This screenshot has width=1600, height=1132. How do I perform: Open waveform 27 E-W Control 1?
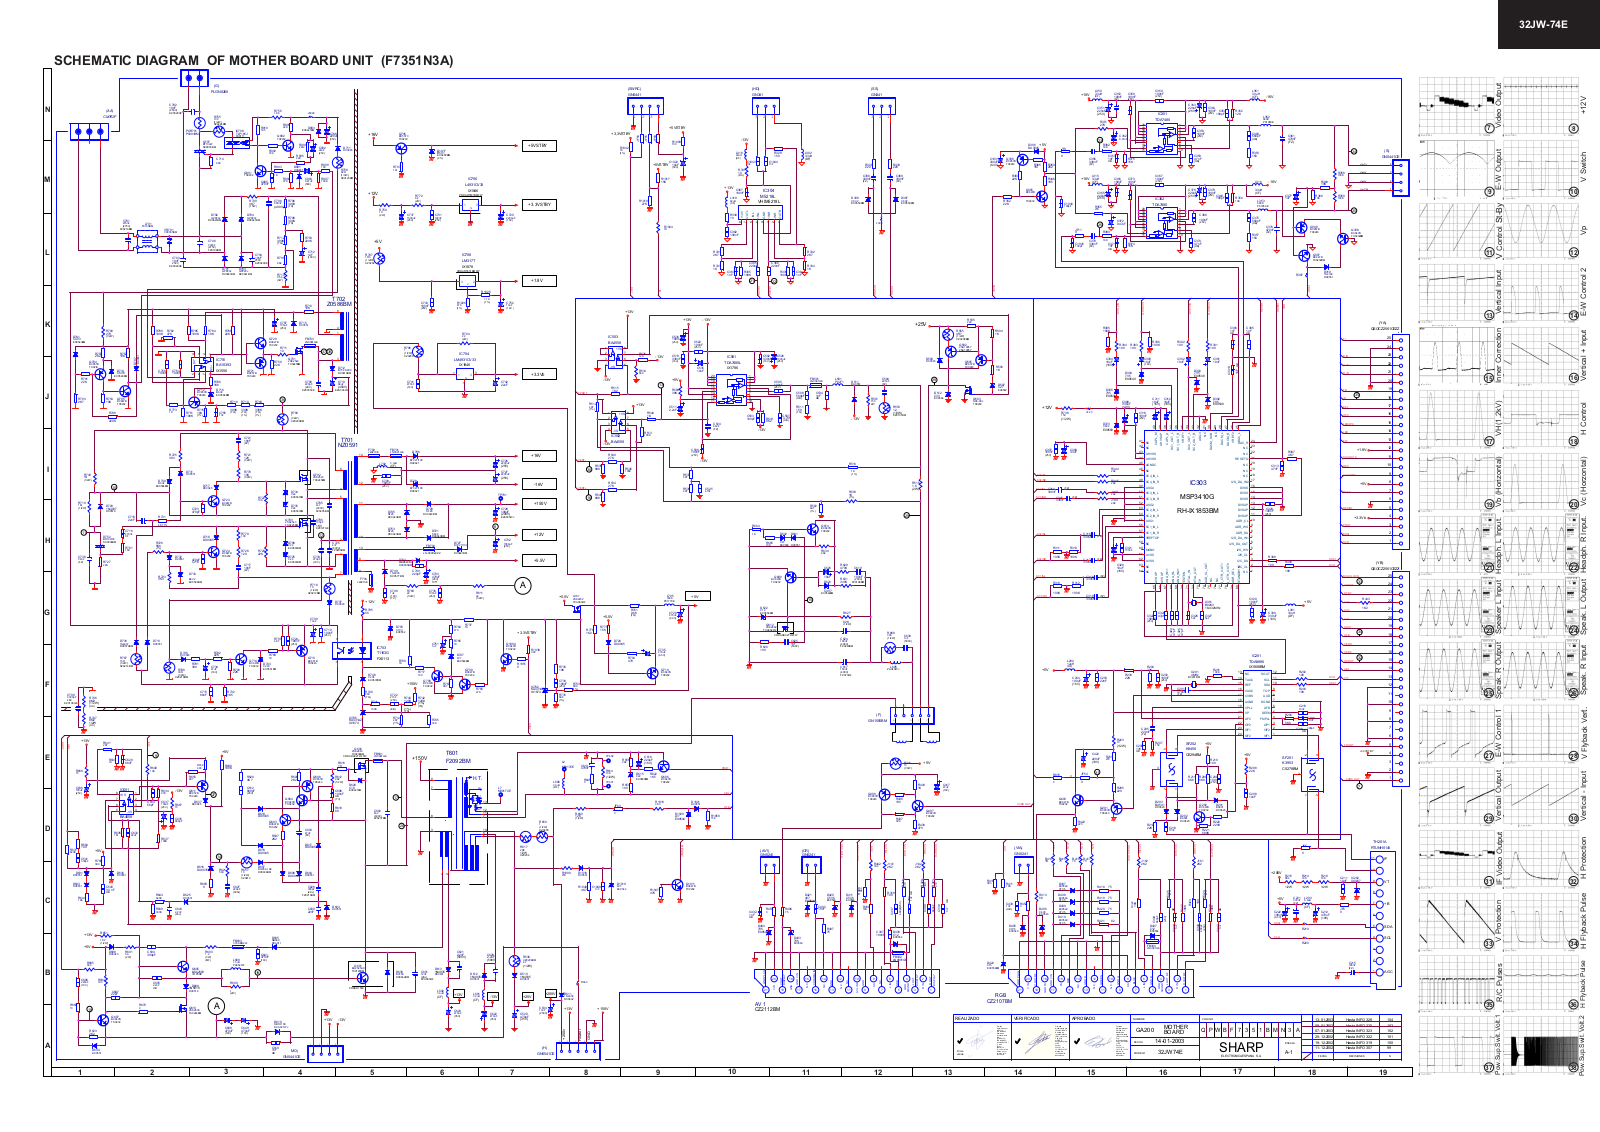tap(1458, 733)
